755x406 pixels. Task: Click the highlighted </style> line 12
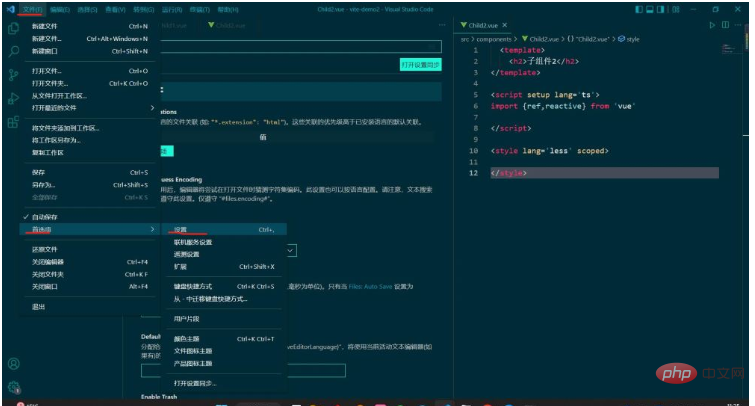coord(604,173)
